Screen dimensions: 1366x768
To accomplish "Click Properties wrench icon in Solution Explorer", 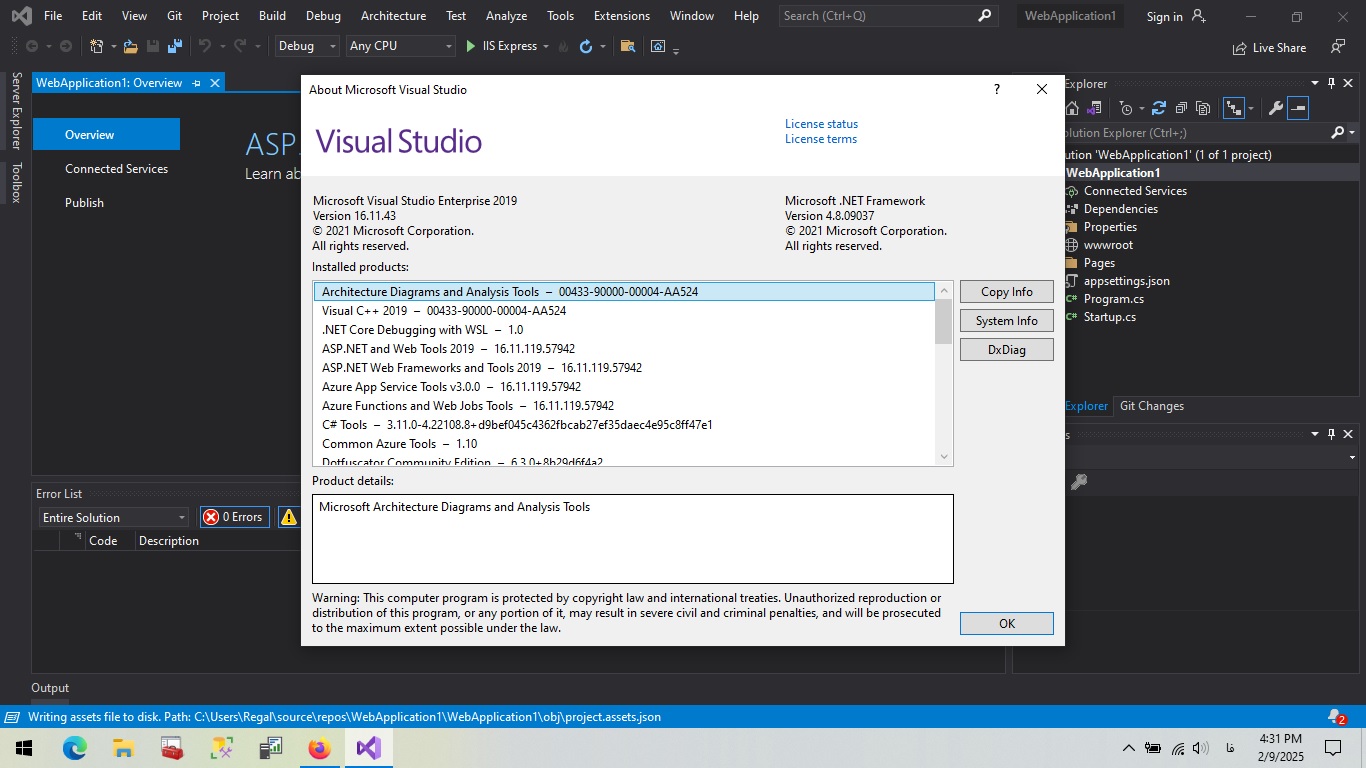I will [x=1275, y=108].
